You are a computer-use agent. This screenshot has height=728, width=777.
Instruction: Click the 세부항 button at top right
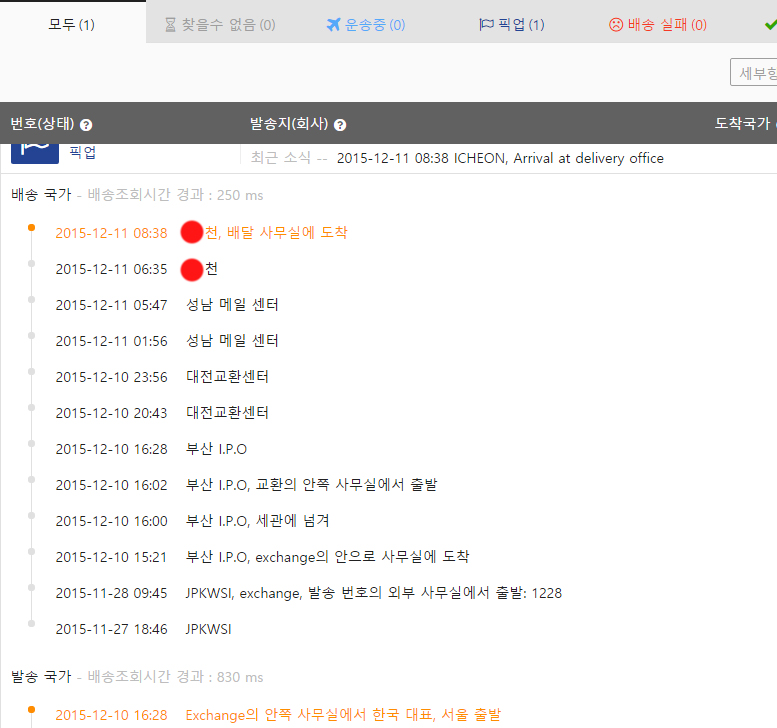[755, 72]
